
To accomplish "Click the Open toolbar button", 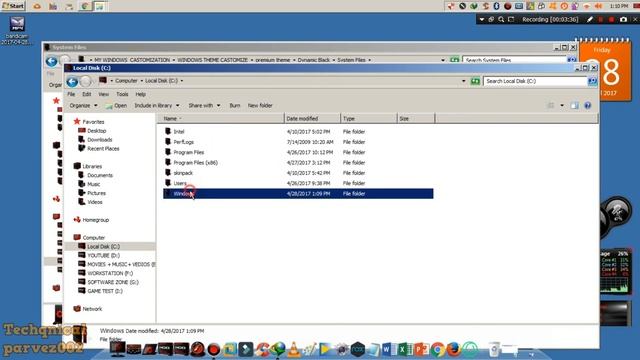I will (116, 106).
